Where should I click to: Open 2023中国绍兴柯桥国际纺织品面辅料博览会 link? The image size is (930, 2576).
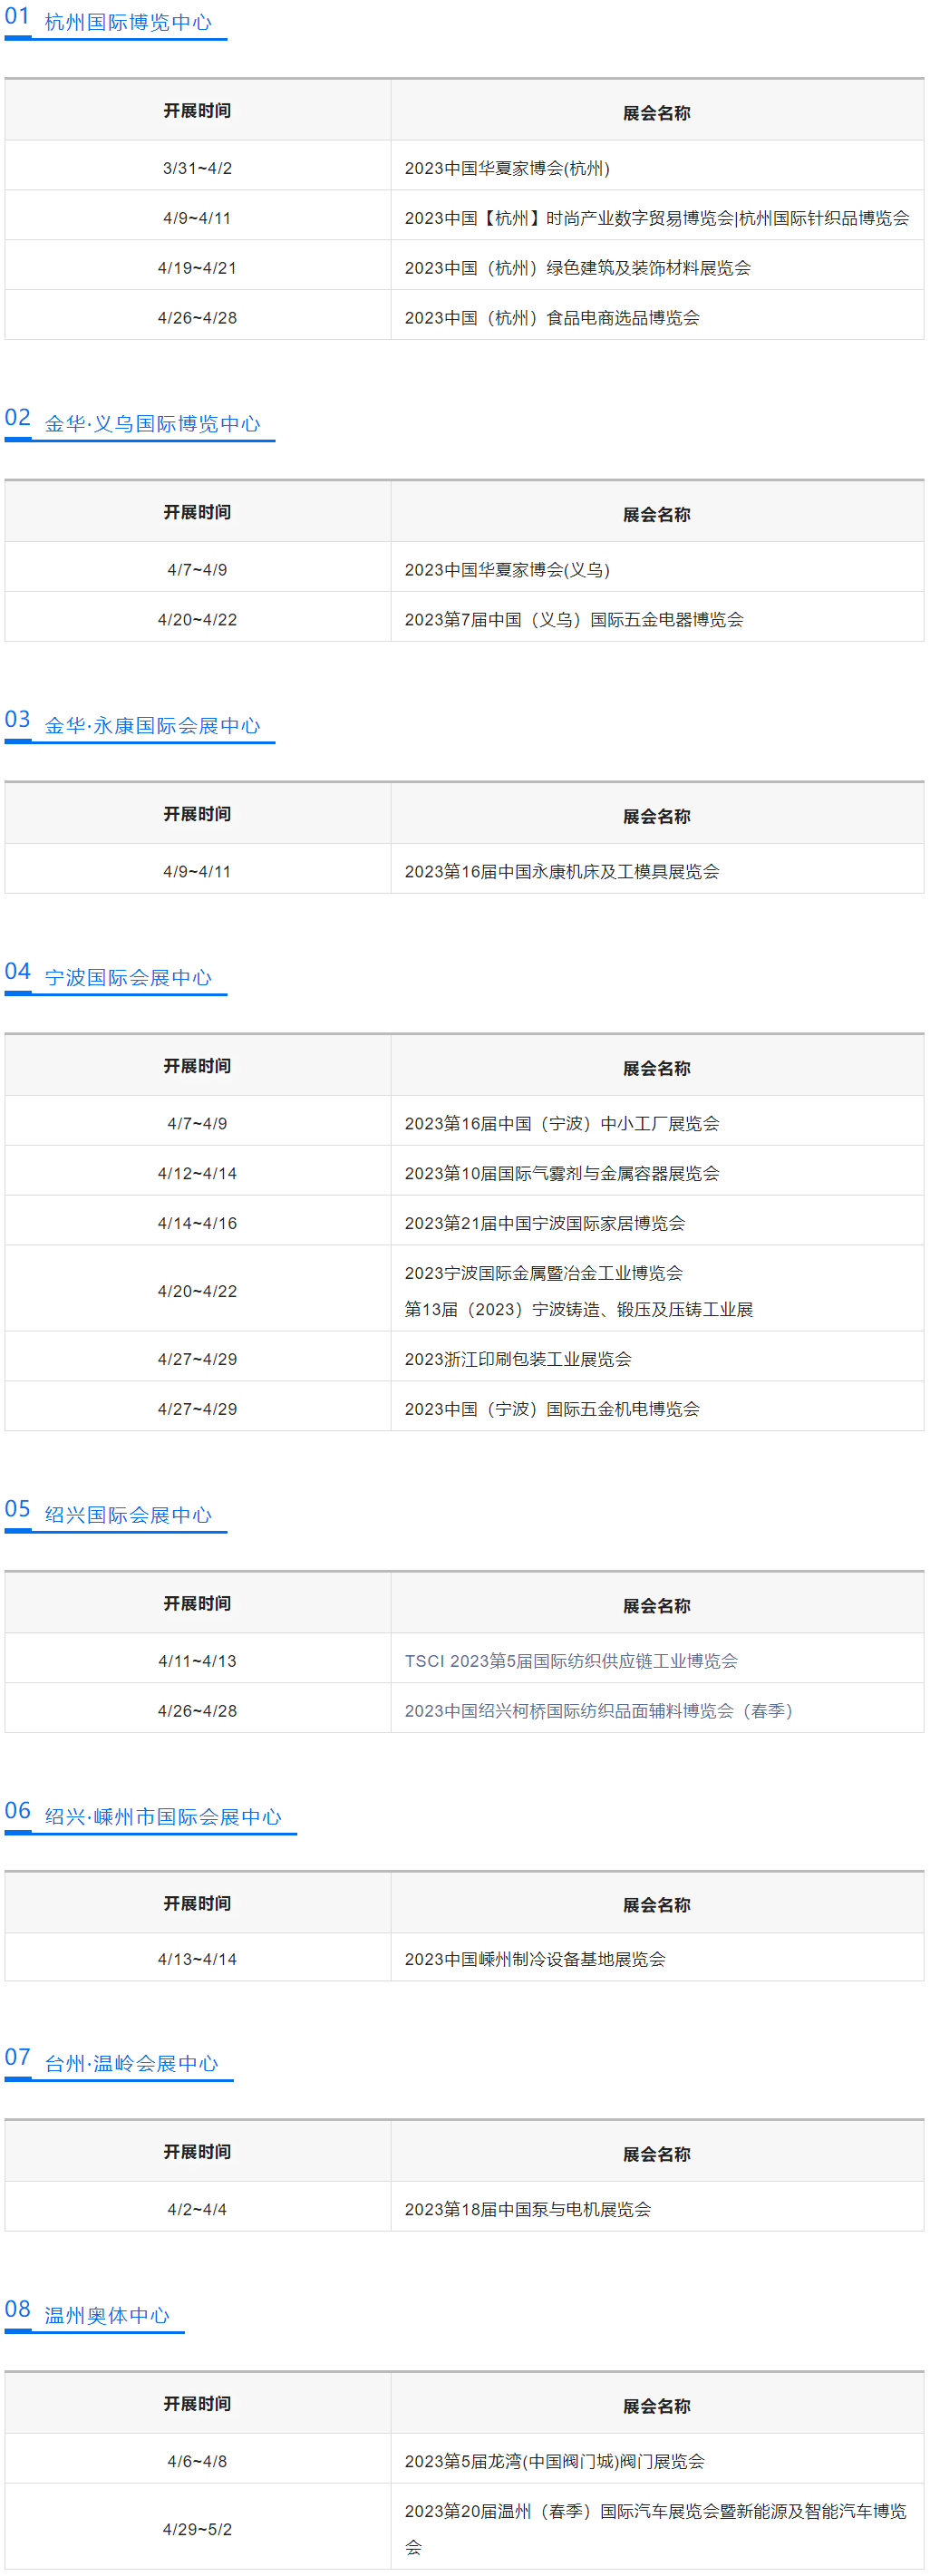point(600,1711)
